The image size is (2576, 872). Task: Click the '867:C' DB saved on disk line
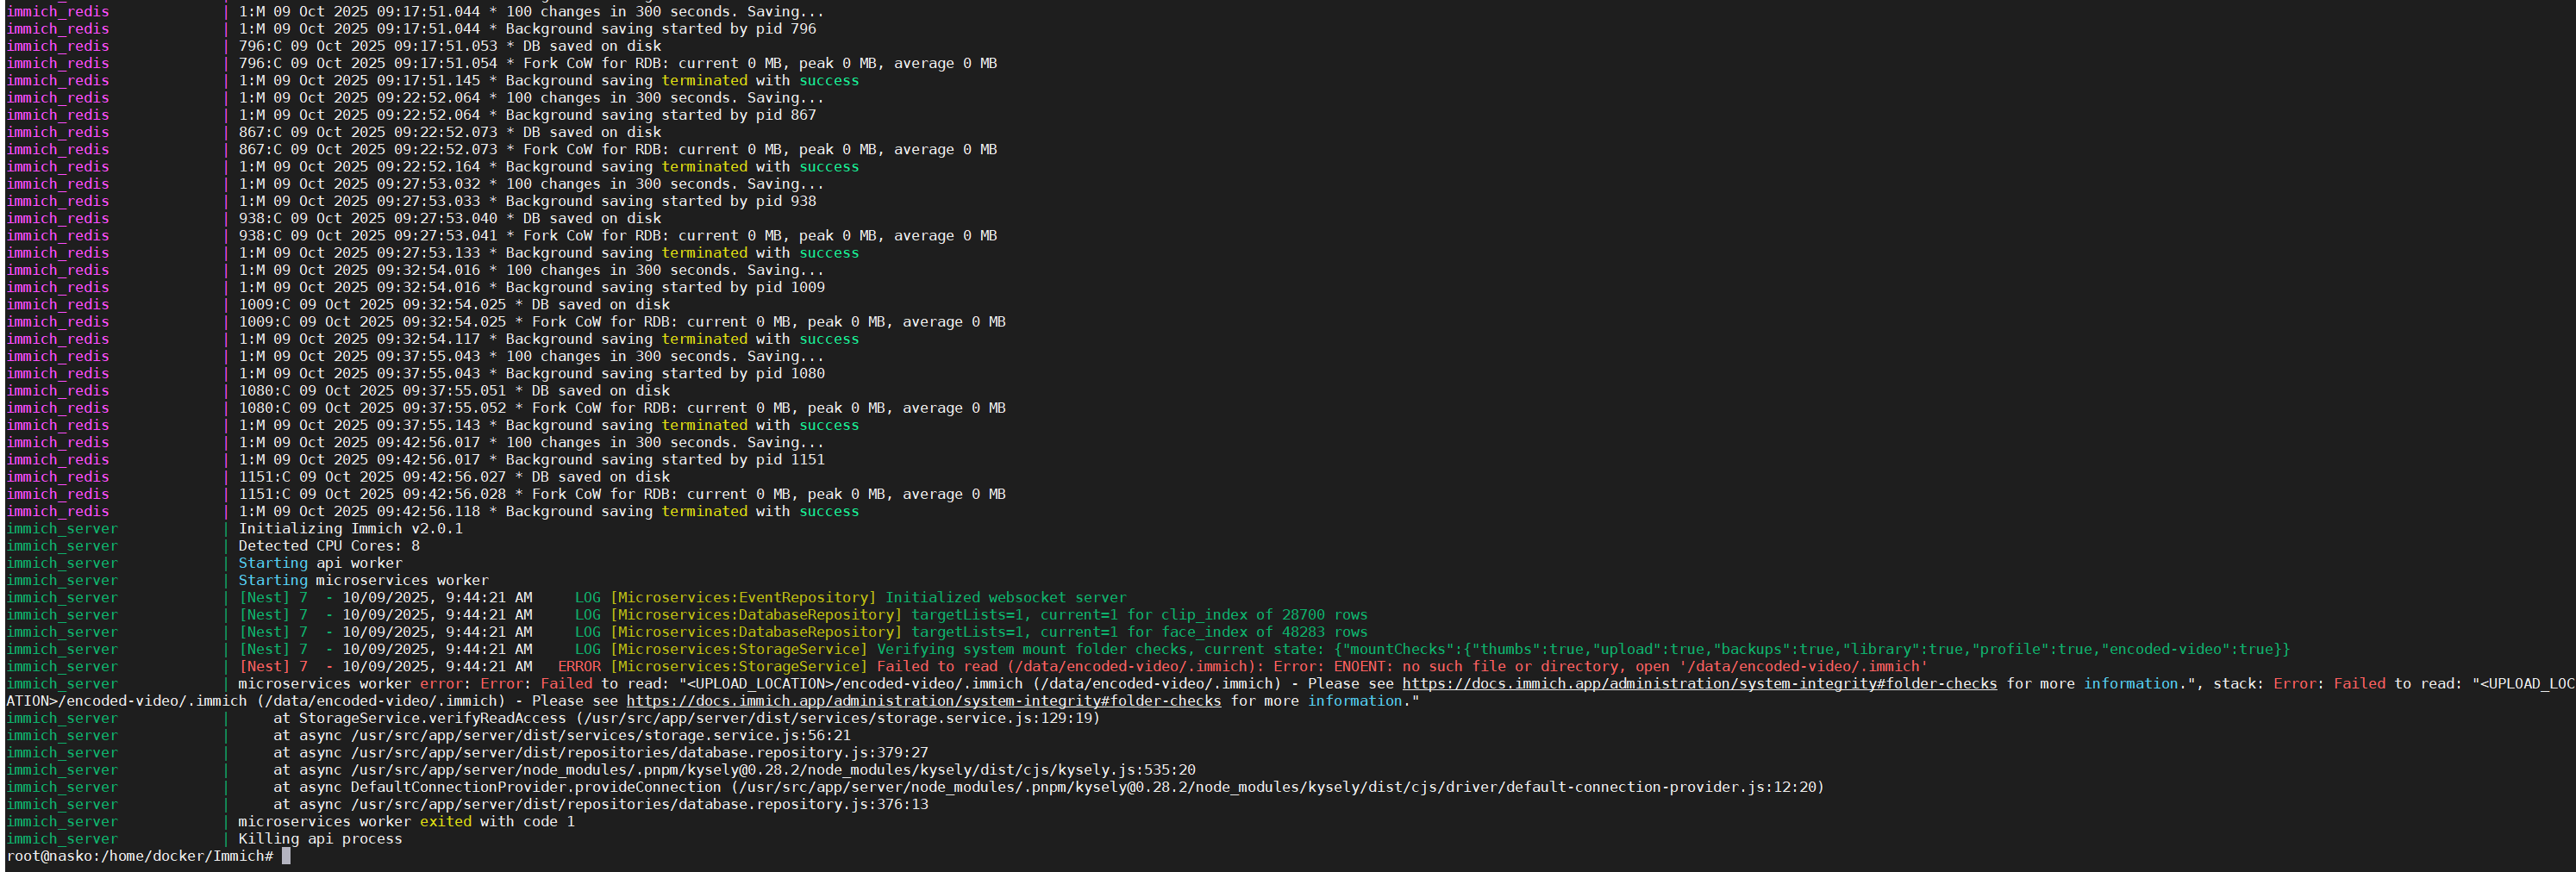[450, 132]
